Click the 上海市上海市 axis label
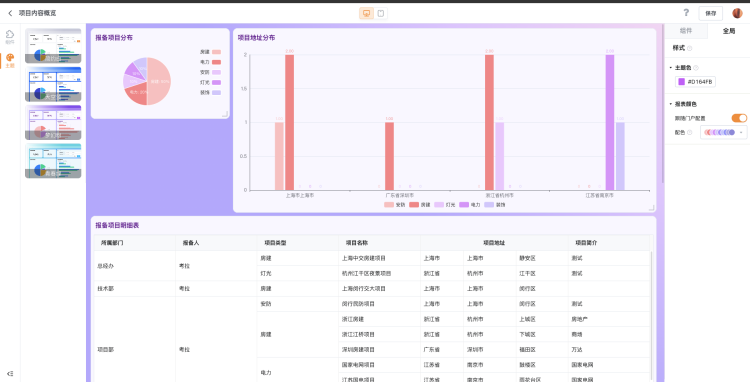This screenshot has height=382, width=750. (300, 196)
